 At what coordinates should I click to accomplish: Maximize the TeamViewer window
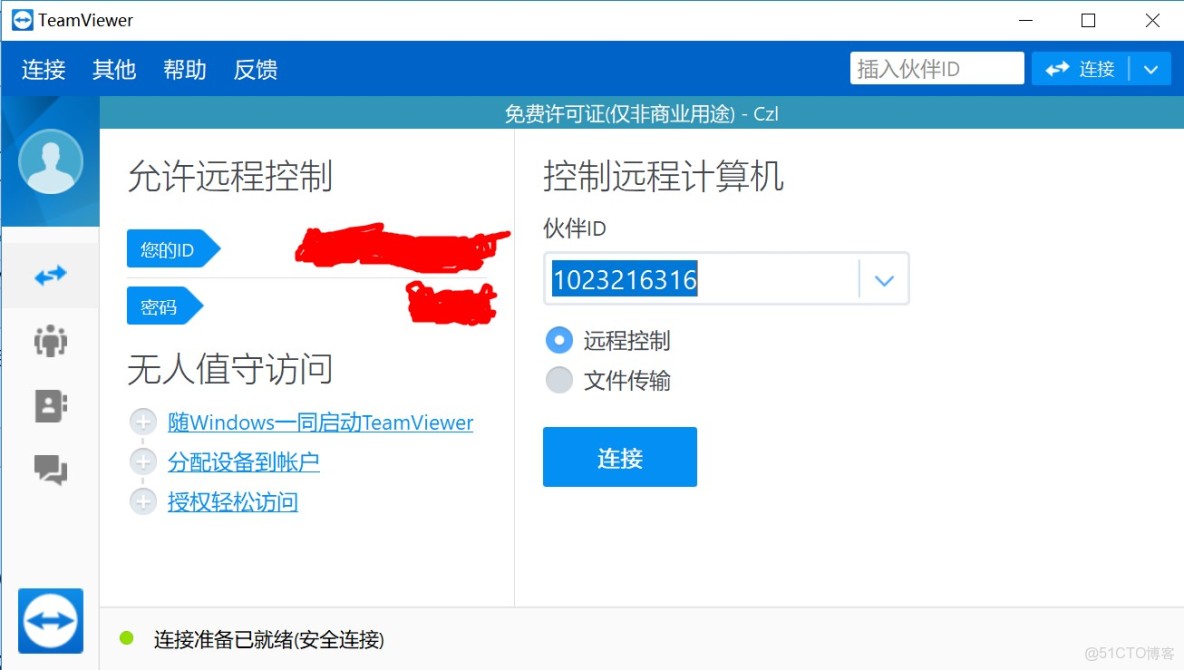[x=1088, y=20]
